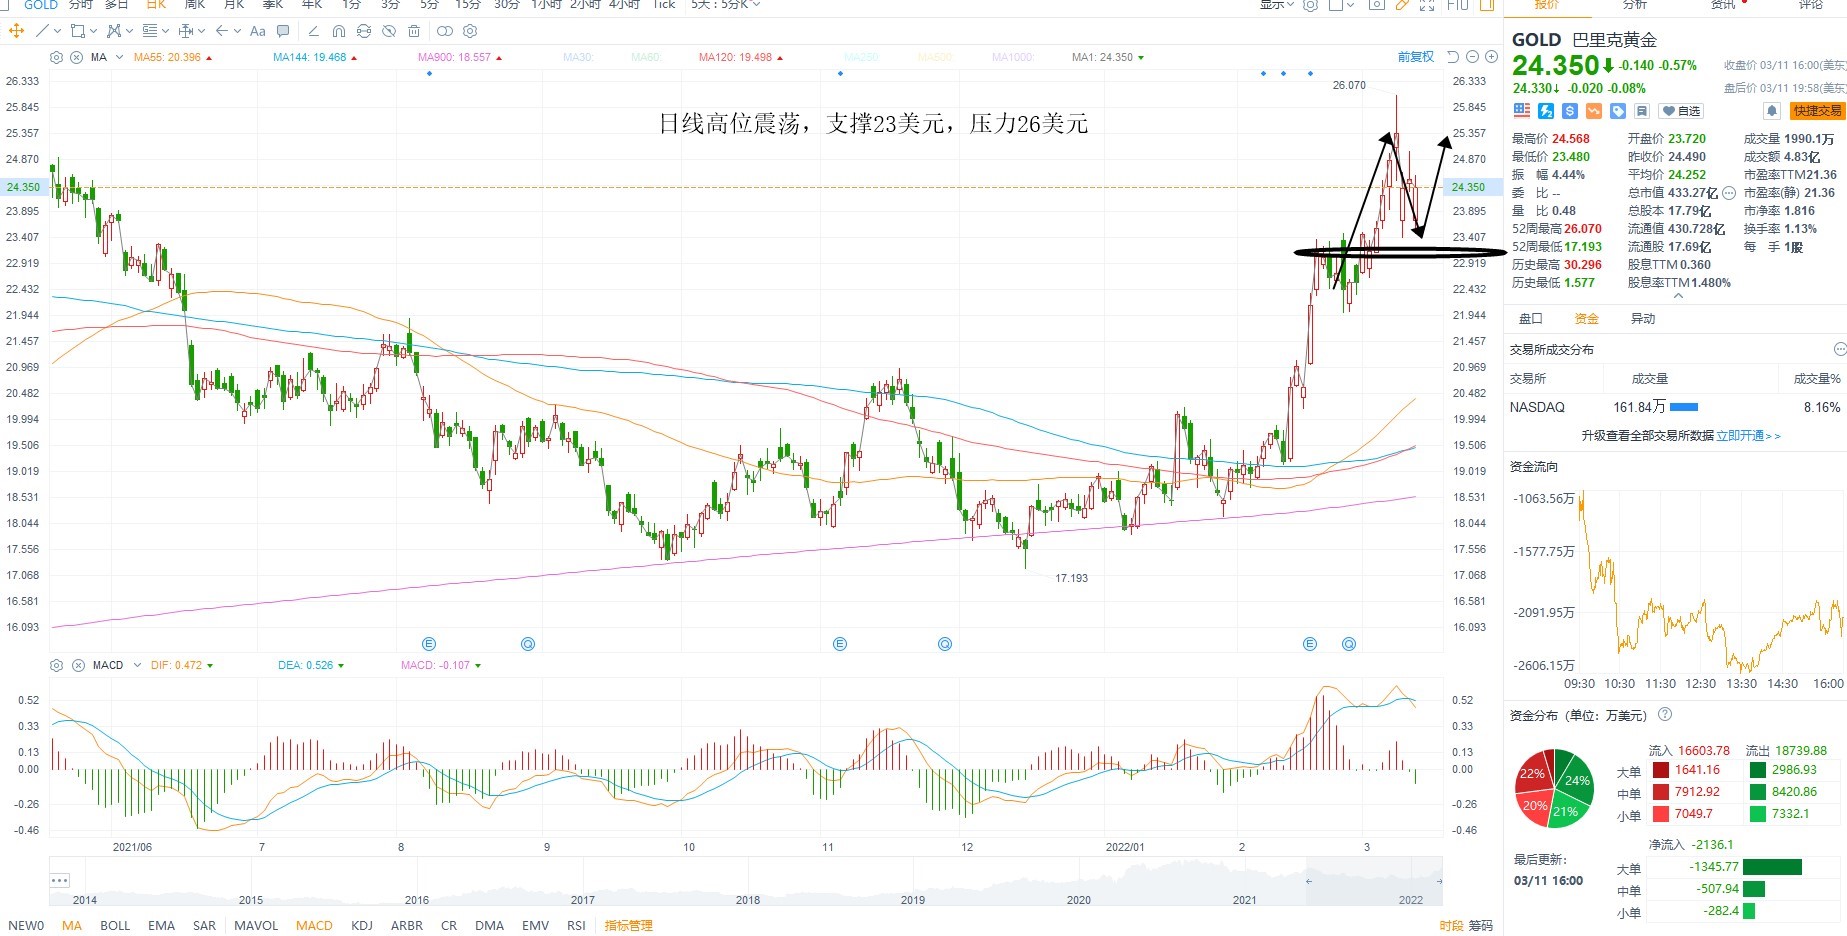Open the 显示 display dropdown

1277,5
